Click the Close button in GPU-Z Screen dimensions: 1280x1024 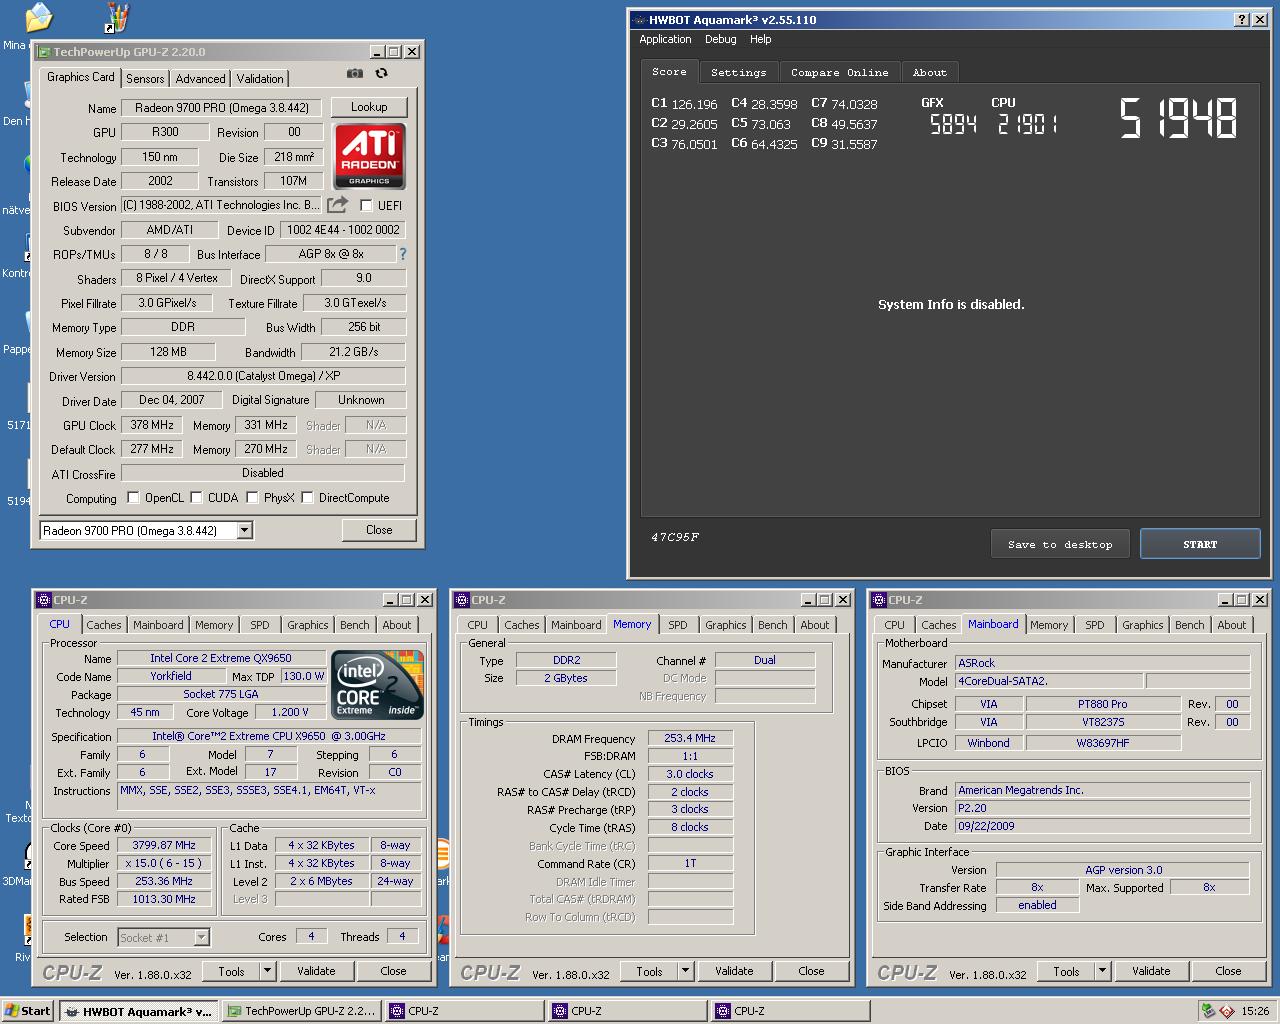click(x=379, y=530)
